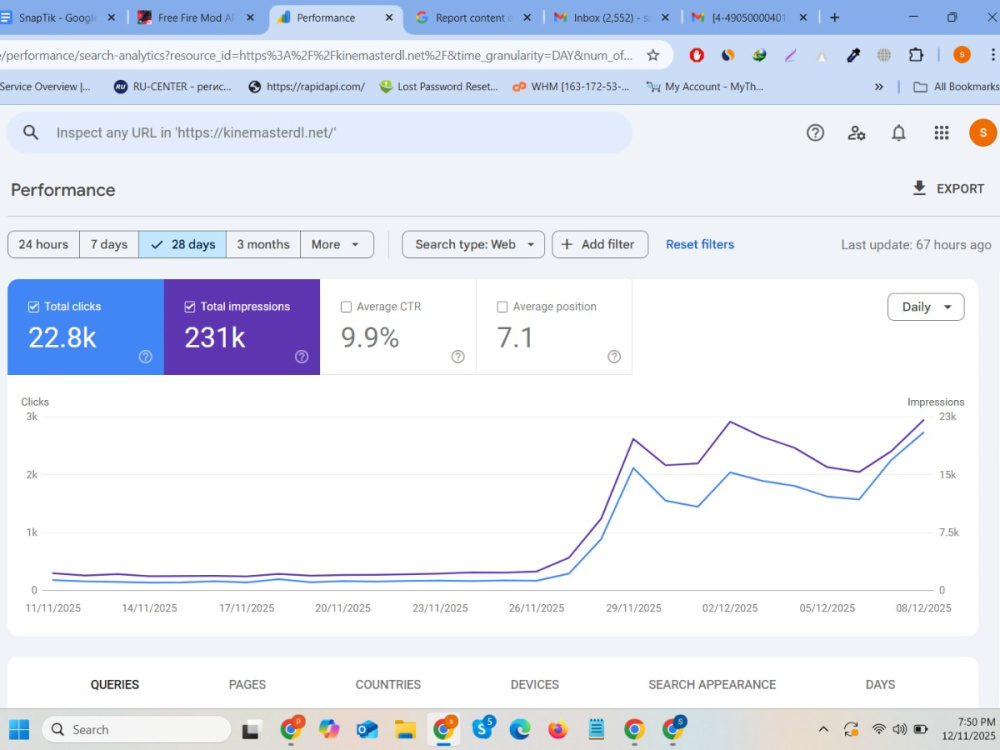This screenshot has width=1000, height=750.
Task: Switch to the SnapTik browser tab
Action: pyautogui.click(x=57, y=18)
